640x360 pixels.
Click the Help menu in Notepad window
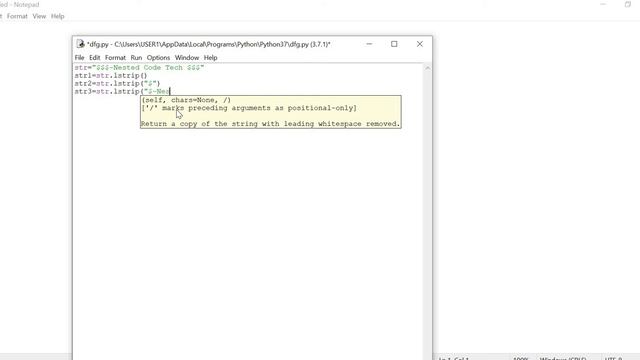coord(58,16)
